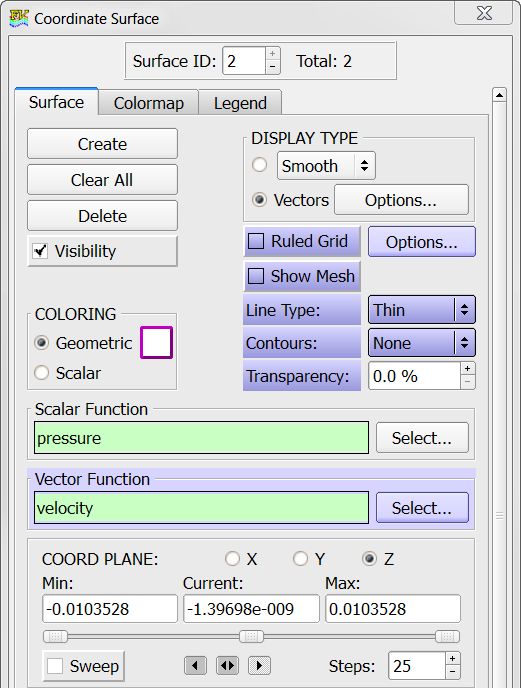The width and height of the screenshot is (521, 688).
Task: Increment the Surface ID with plus stepper
Action: coord(273,54)
